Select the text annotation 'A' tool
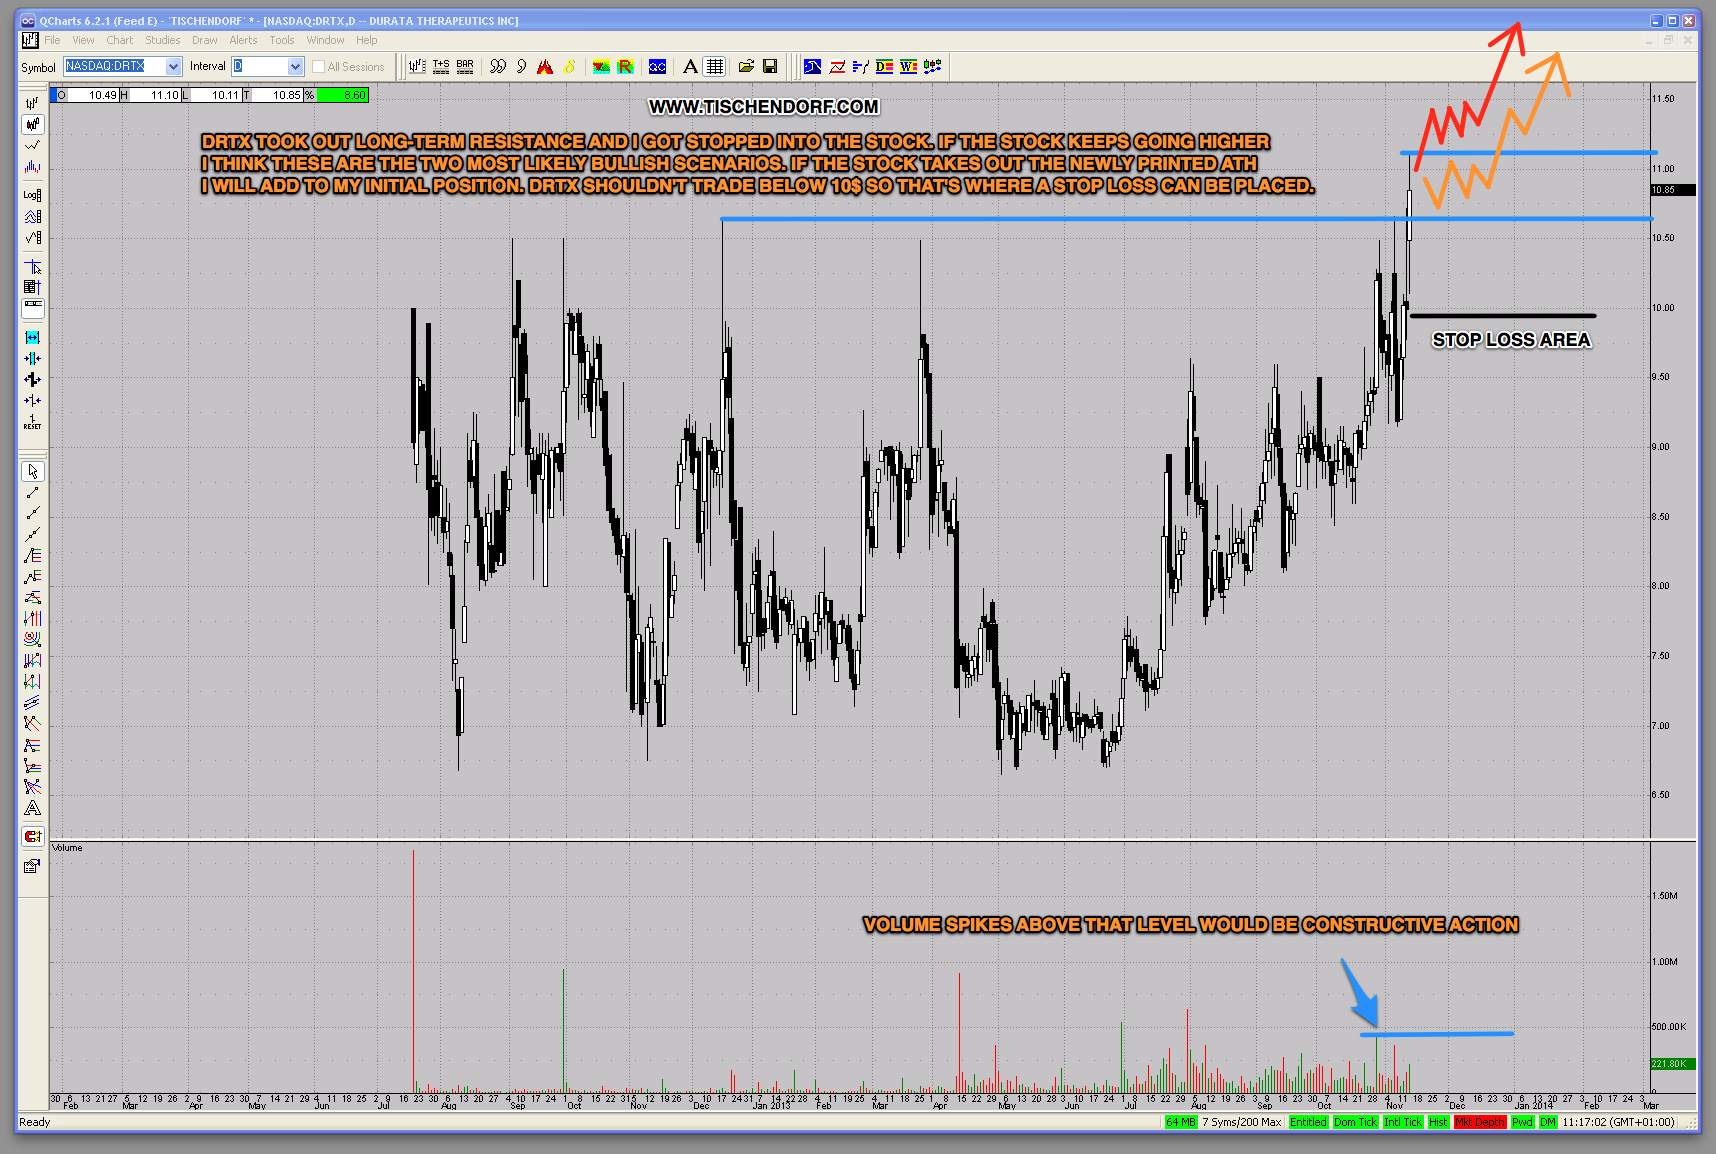Image resolution: width=1716 pixels, height=1154 pixels. tap(690, 67)
